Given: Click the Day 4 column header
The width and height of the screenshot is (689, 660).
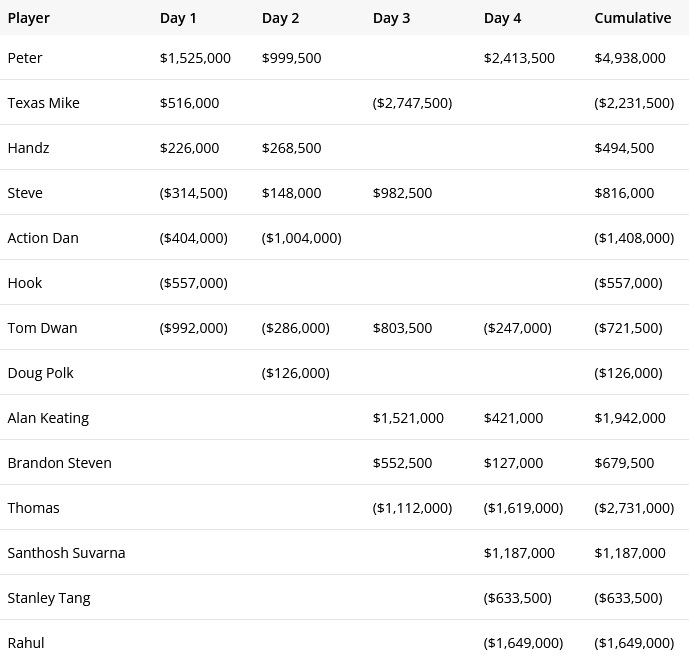Looking at the screenshot, I should (503, 18).
